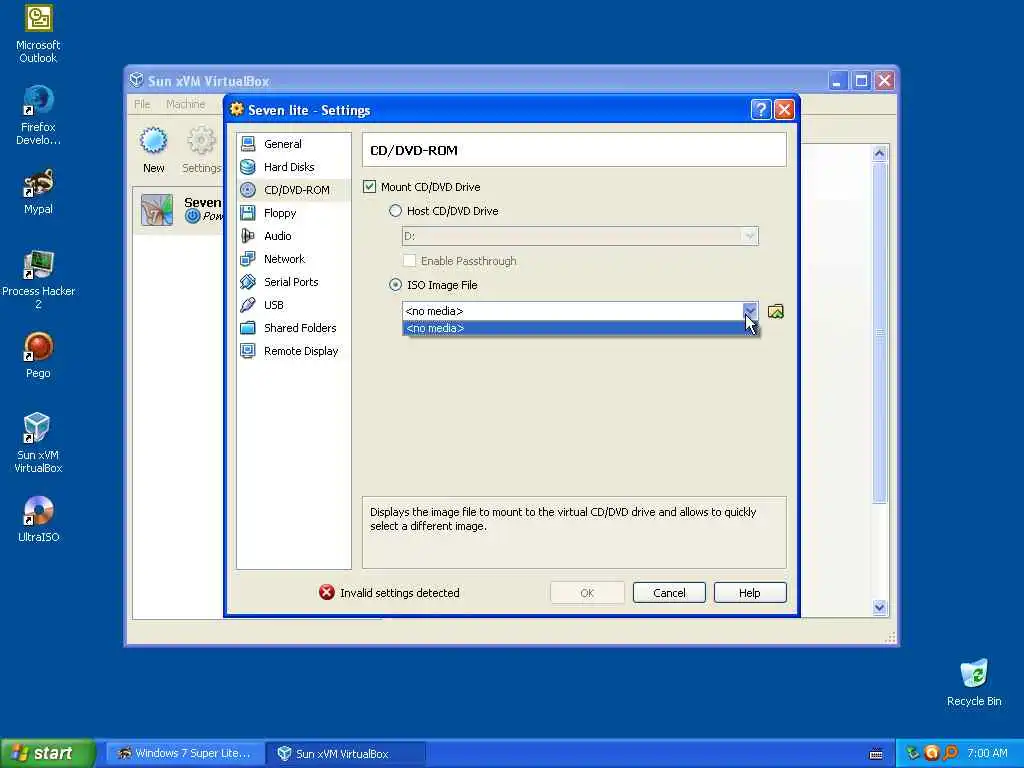Click the Settings gear icon in VirtualBox toolbar
Image resolution: width=1024 pixels, height=768 pixels.
(x=201, y=140)
